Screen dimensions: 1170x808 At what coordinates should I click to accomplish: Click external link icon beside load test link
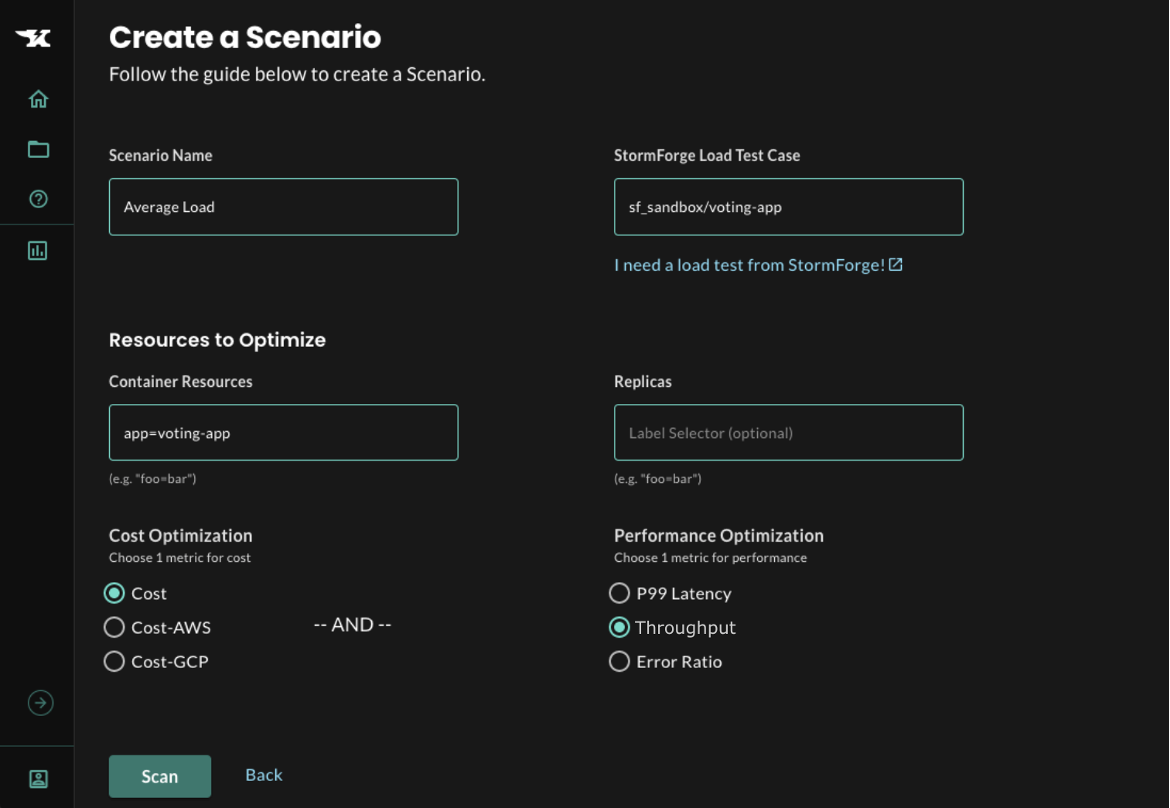pyautogui.click(x=896, y=265)
